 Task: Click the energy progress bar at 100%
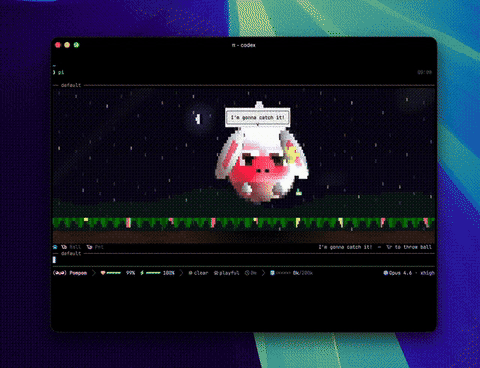point(153,273)
